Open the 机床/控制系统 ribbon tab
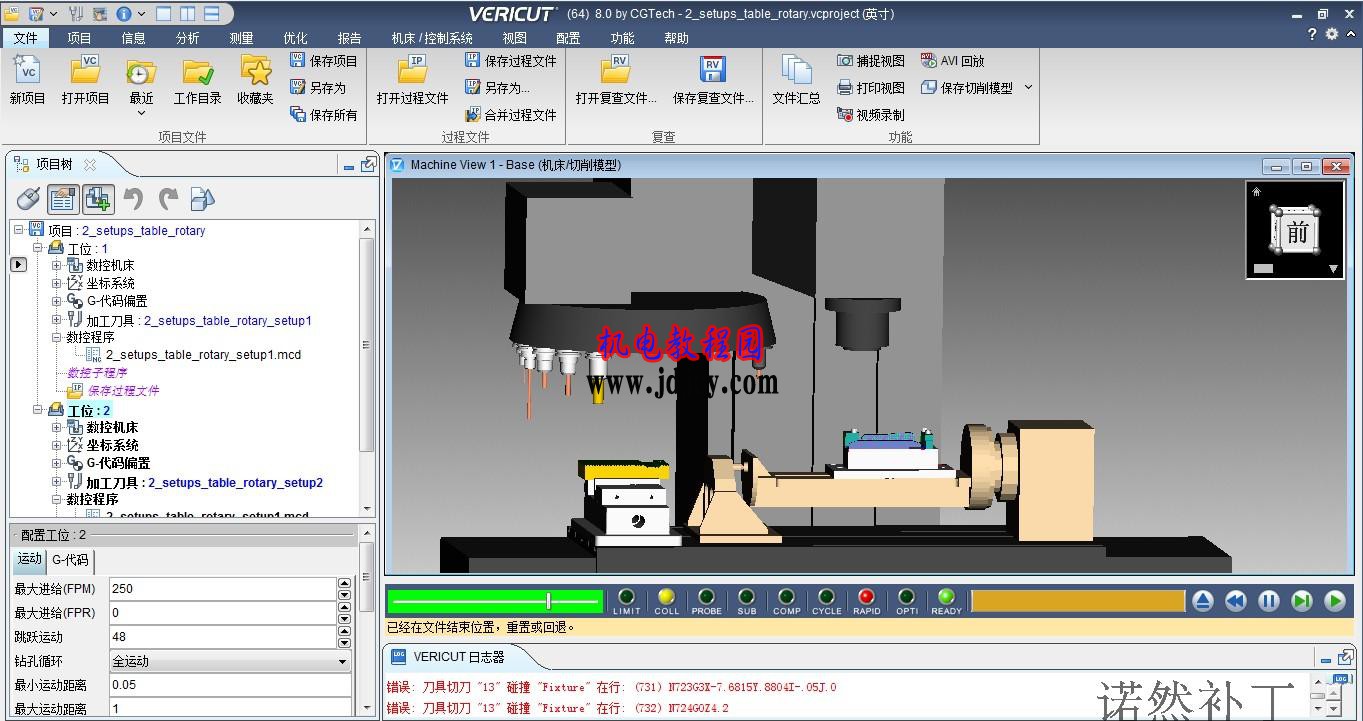1363x721 pixels. tap(432, 38)
